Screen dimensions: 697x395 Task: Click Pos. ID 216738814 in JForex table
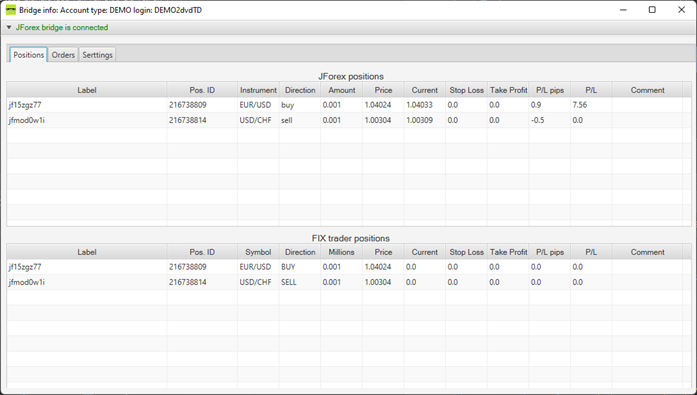click(188, 120)
